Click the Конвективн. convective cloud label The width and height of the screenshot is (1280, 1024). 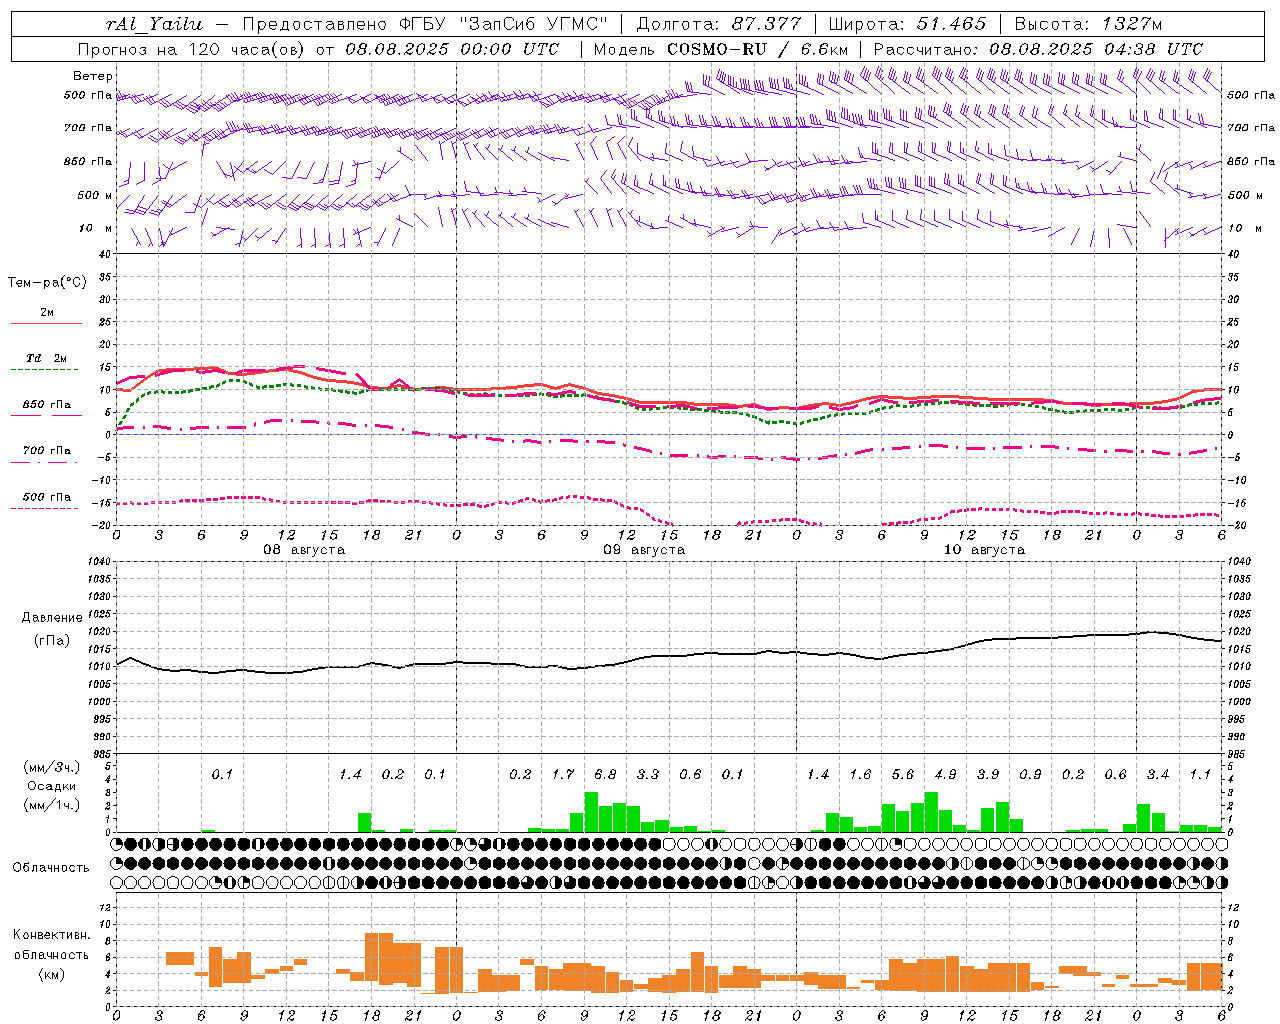pos(51,935)
